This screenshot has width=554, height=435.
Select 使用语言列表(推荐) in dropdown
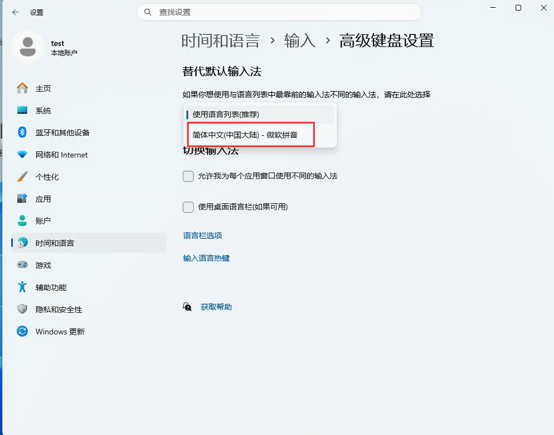pos(260,114)
